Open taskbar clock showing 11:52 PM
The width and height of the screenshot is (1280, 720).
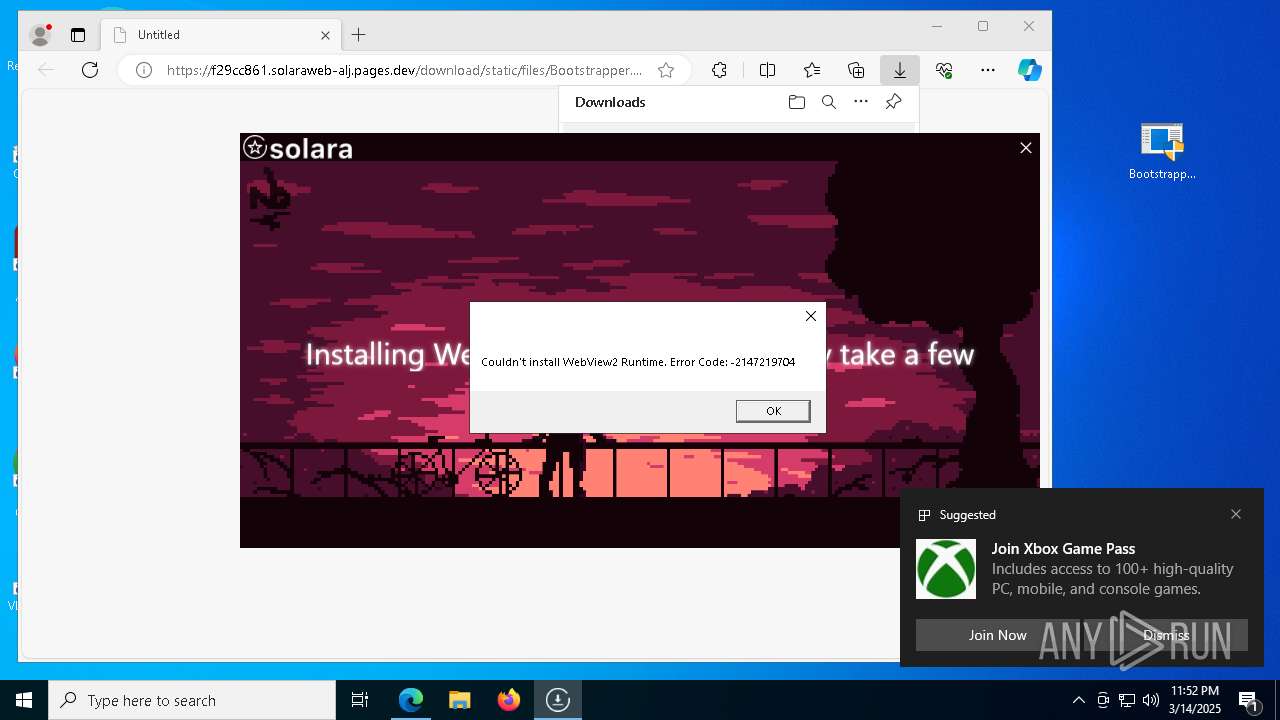click(1195, 700)
